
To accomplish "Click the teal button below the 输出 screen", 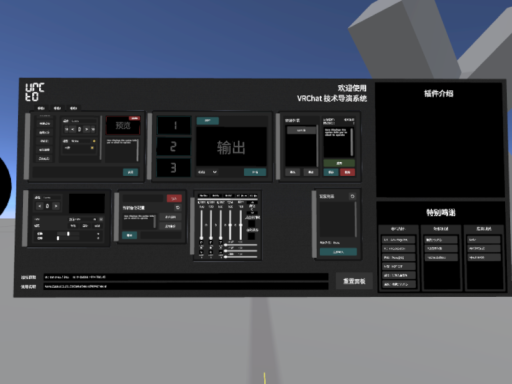I will point(255,172).
